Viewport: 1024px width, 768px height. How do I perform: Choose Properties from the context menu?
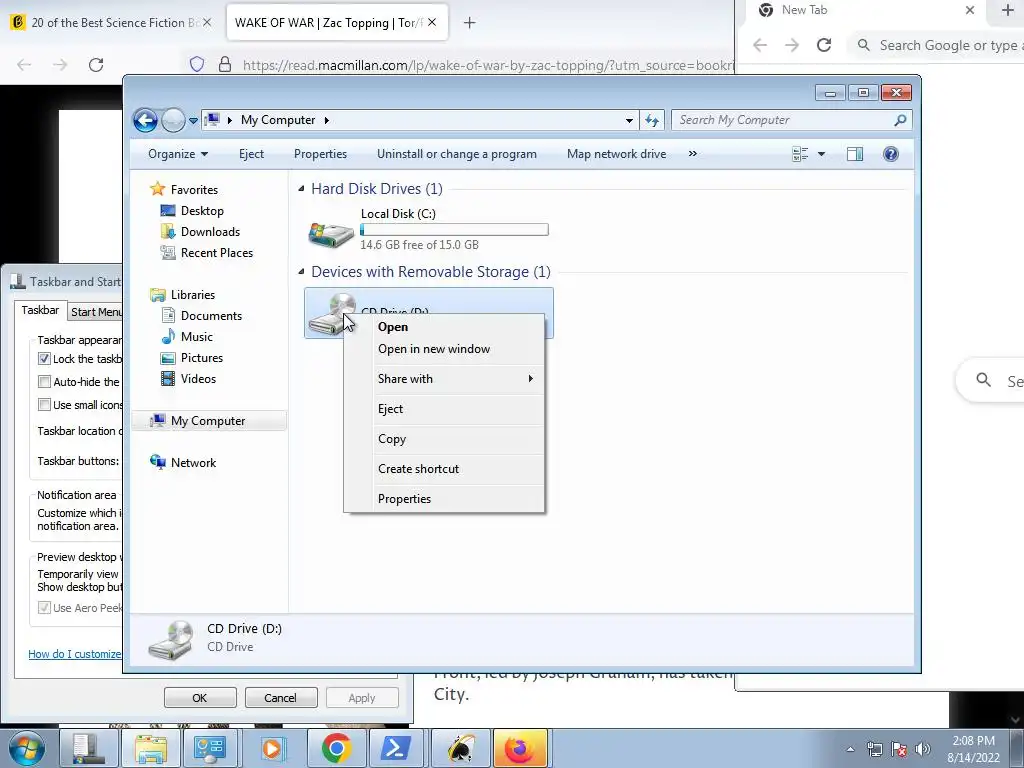pyautogui.click(x=404, y=499)
